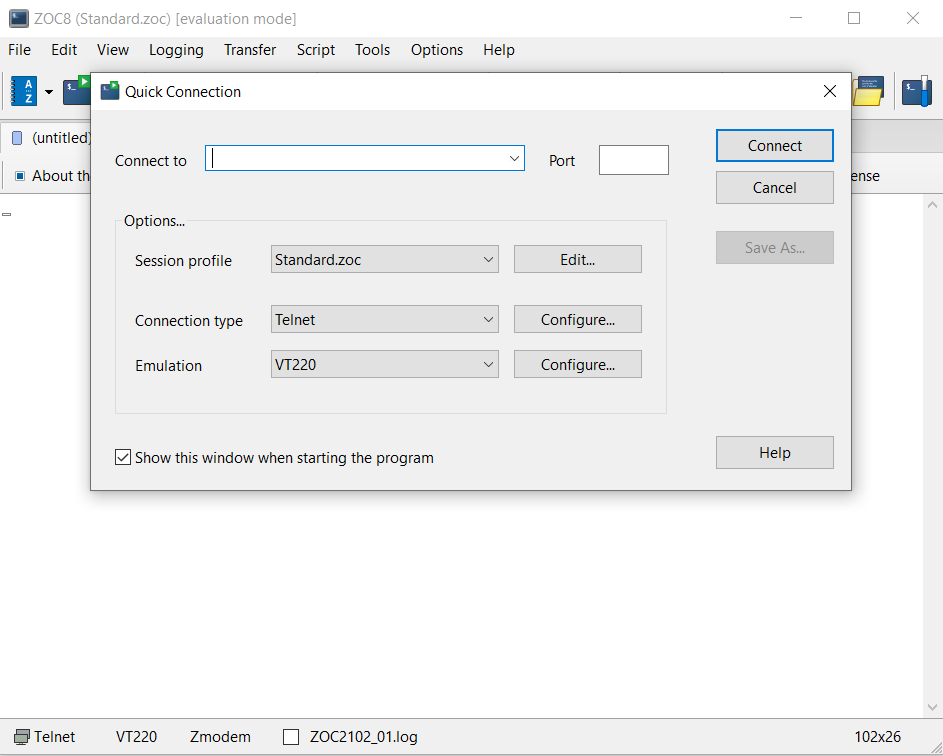Close the Quick Connection dialog
Screen dimensions: 943x756
pos(829,91)
